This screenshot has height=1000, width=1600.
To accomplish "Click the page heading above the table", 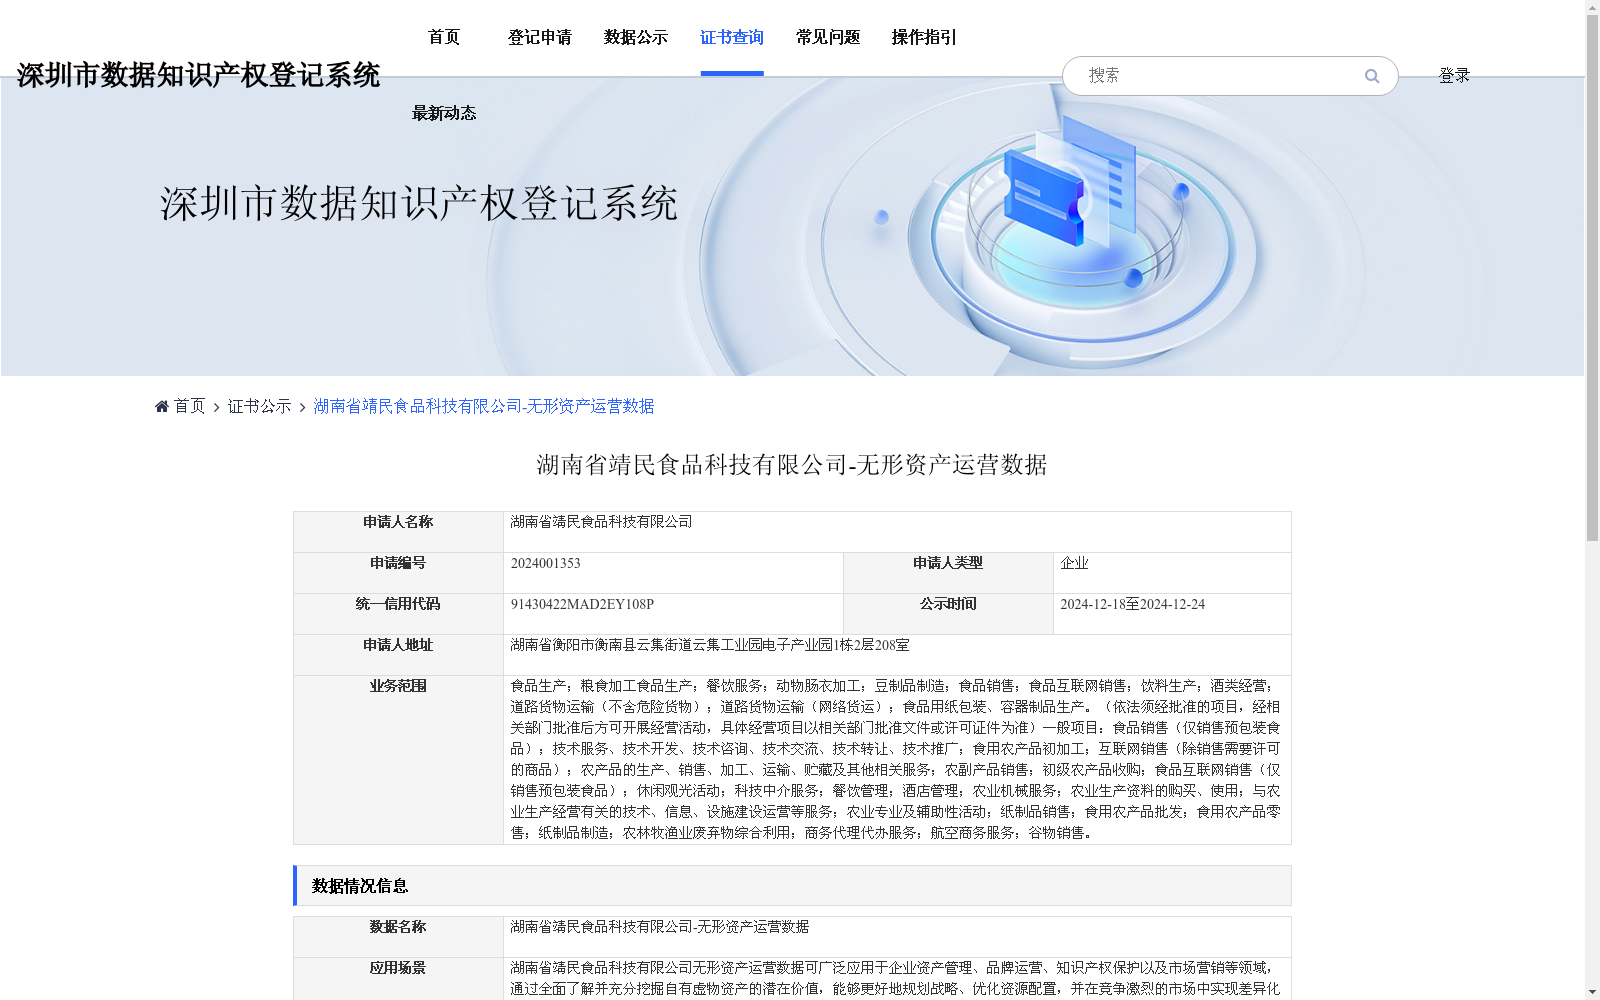I will 792,465.
